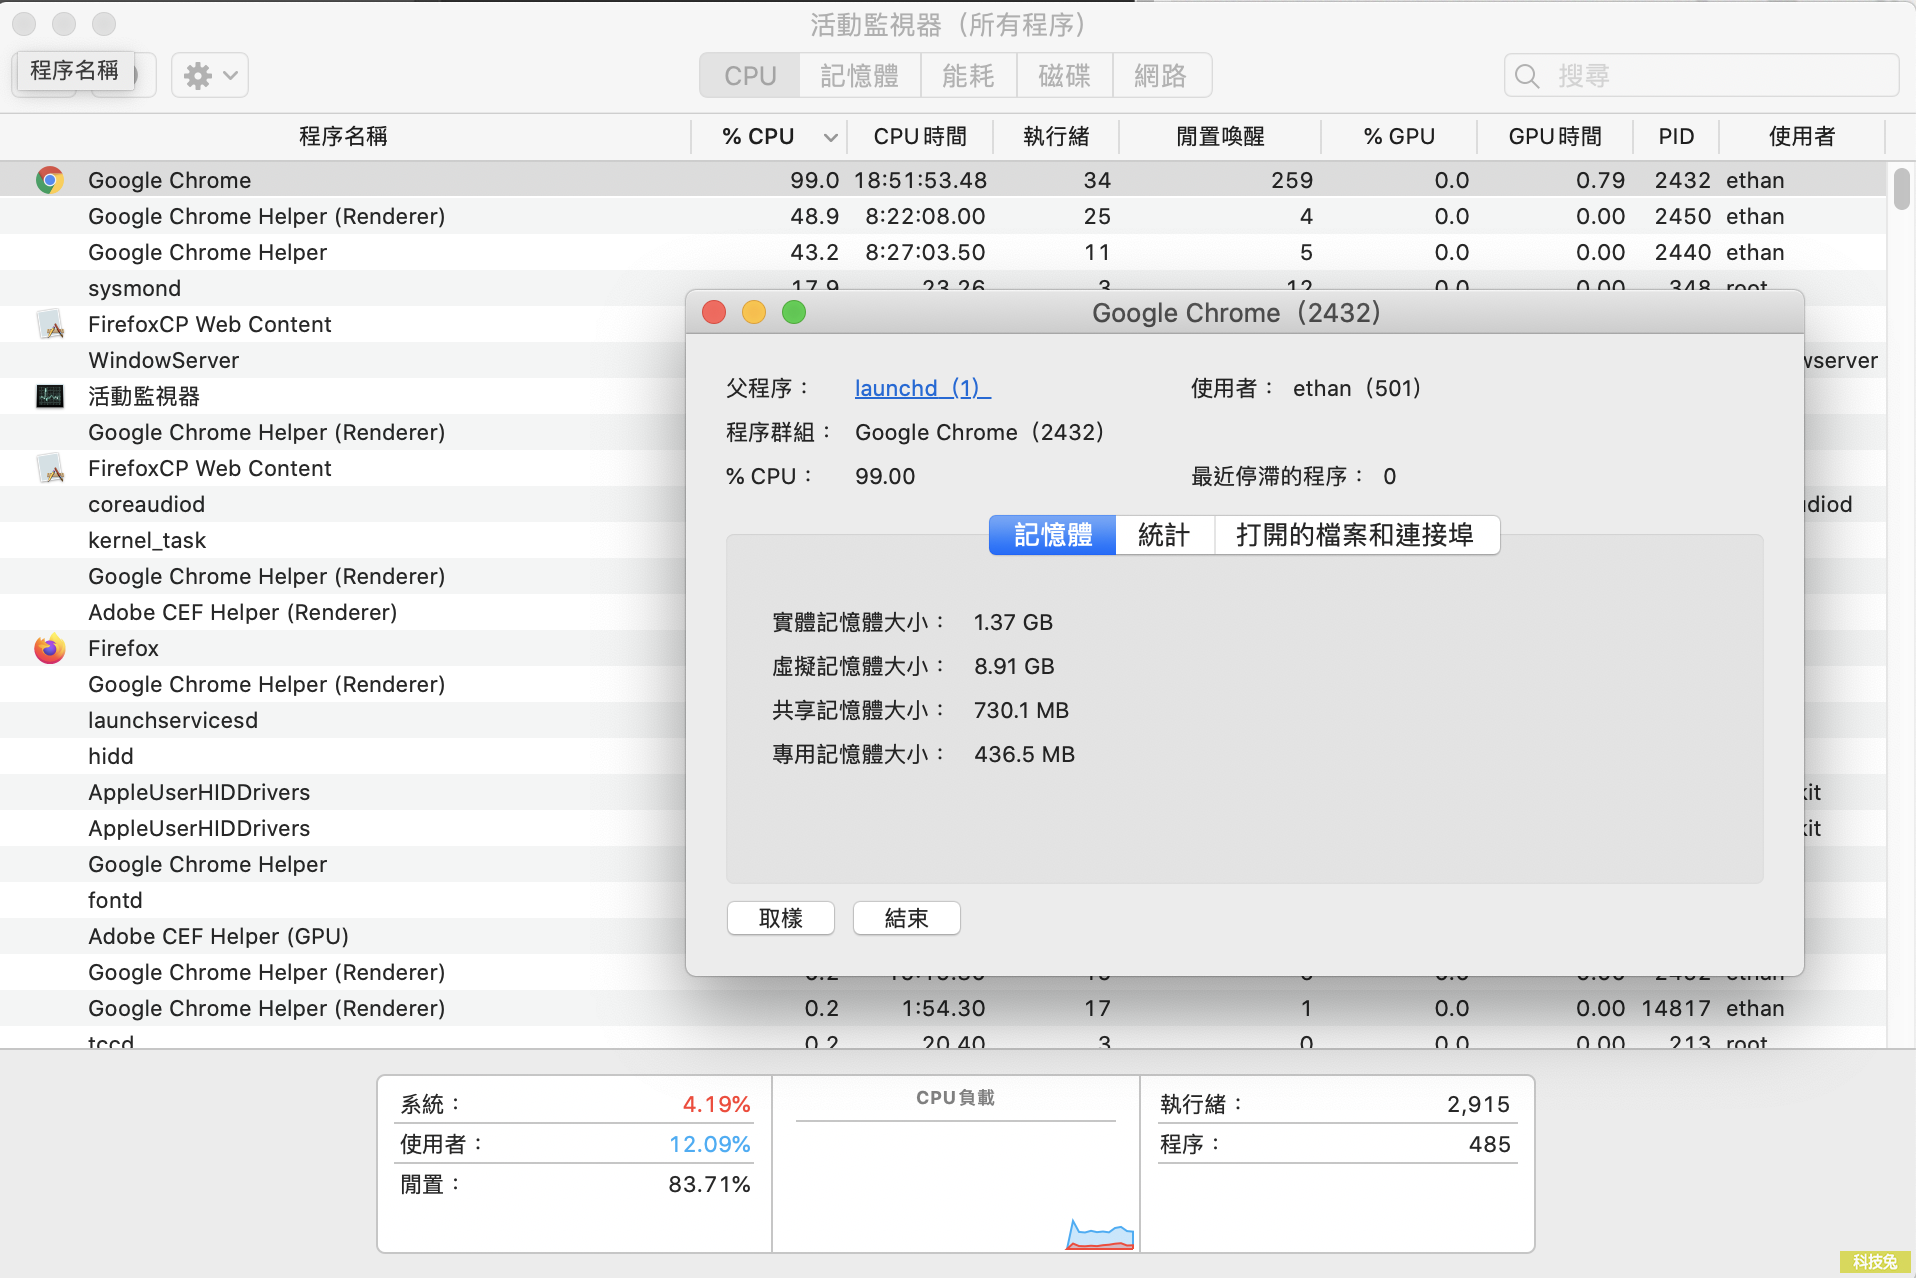Click the vertical scrollbar of process list
The height and width of the screenshot is (1278, 1916).
point(1901,190)
